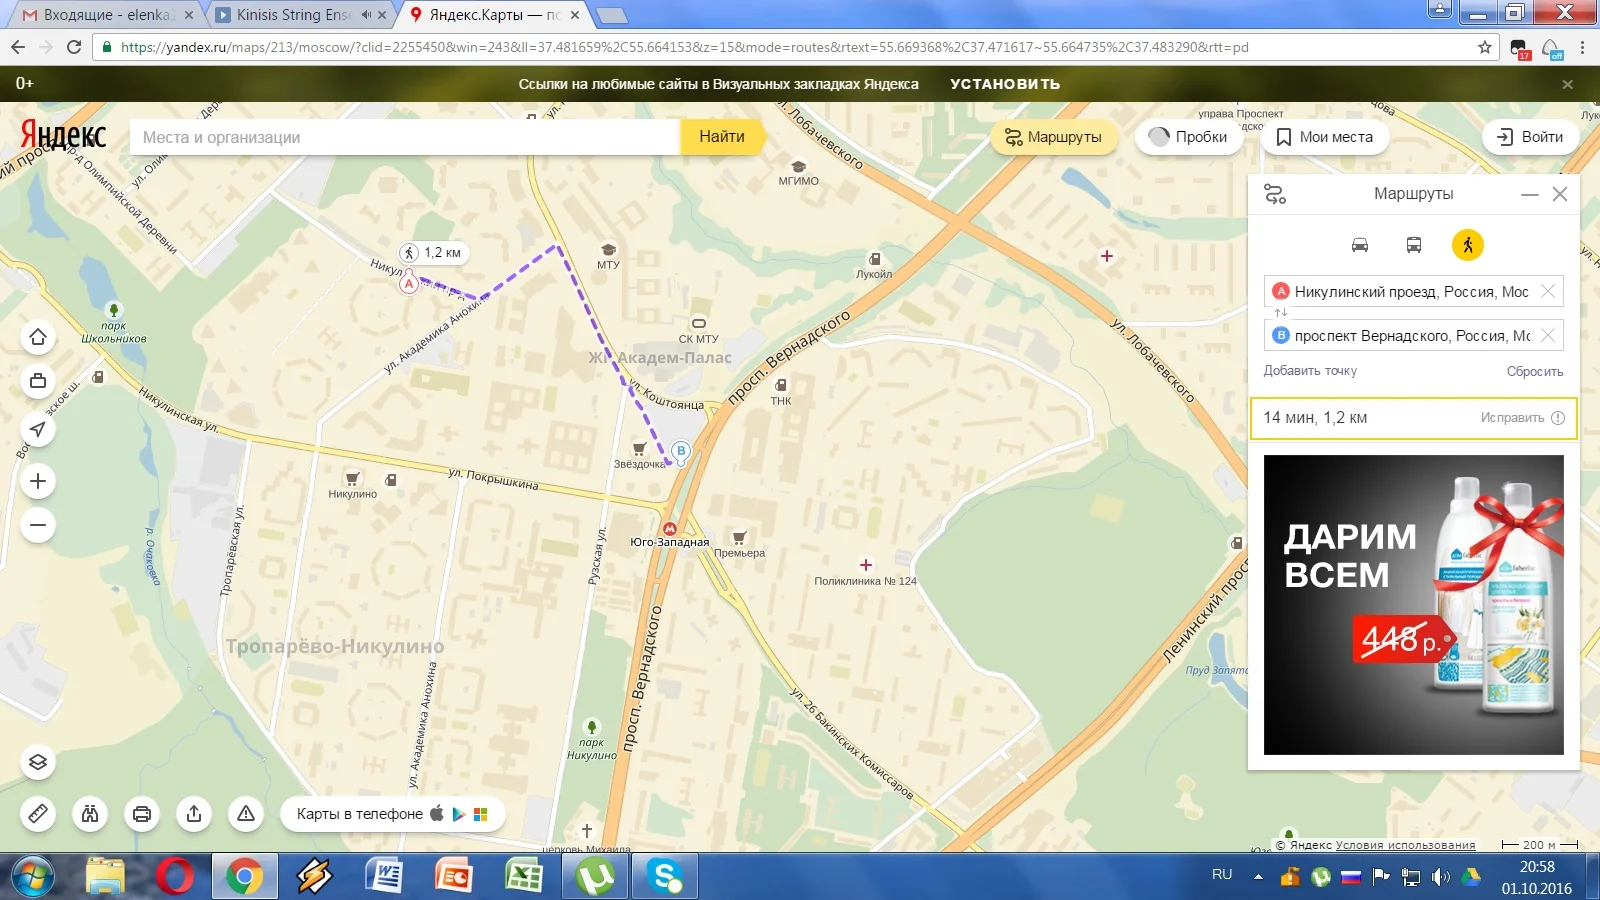Image resolution: width=1600 pixels, height=900 pixels.
Task: Click the address bar URL
Action: pyautogui.click(x=685, y=47)
